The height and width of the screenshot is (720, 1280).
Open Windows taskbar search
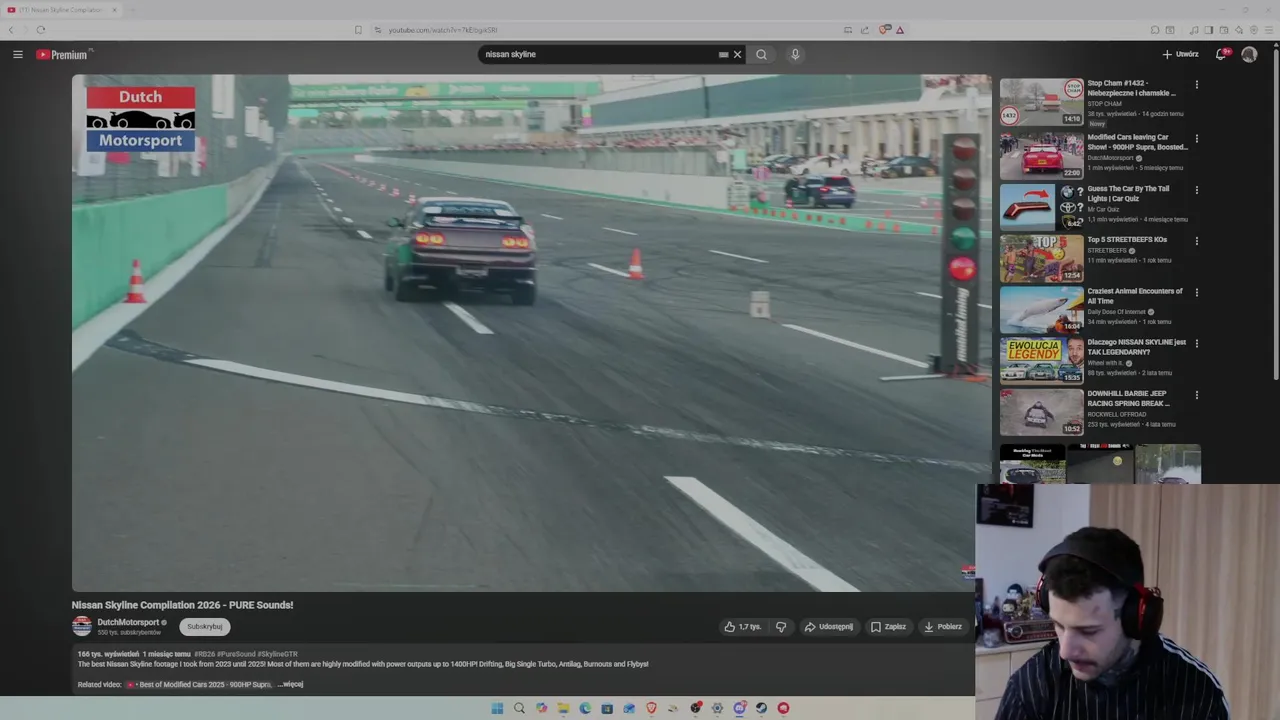pos(519,708)
